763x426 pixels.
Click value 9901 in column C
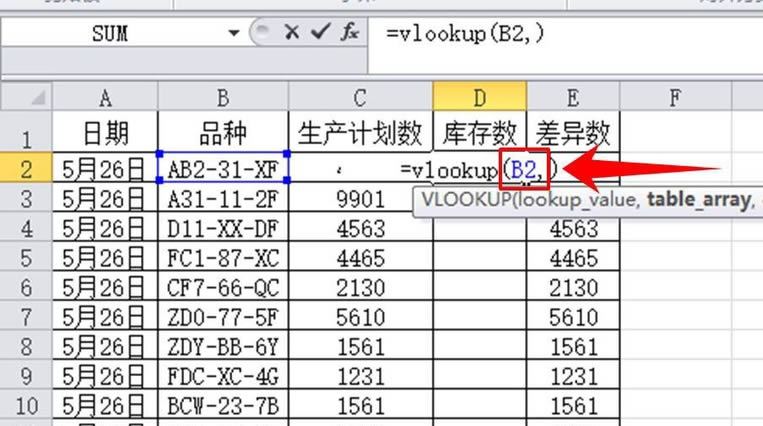coord(360,199)
